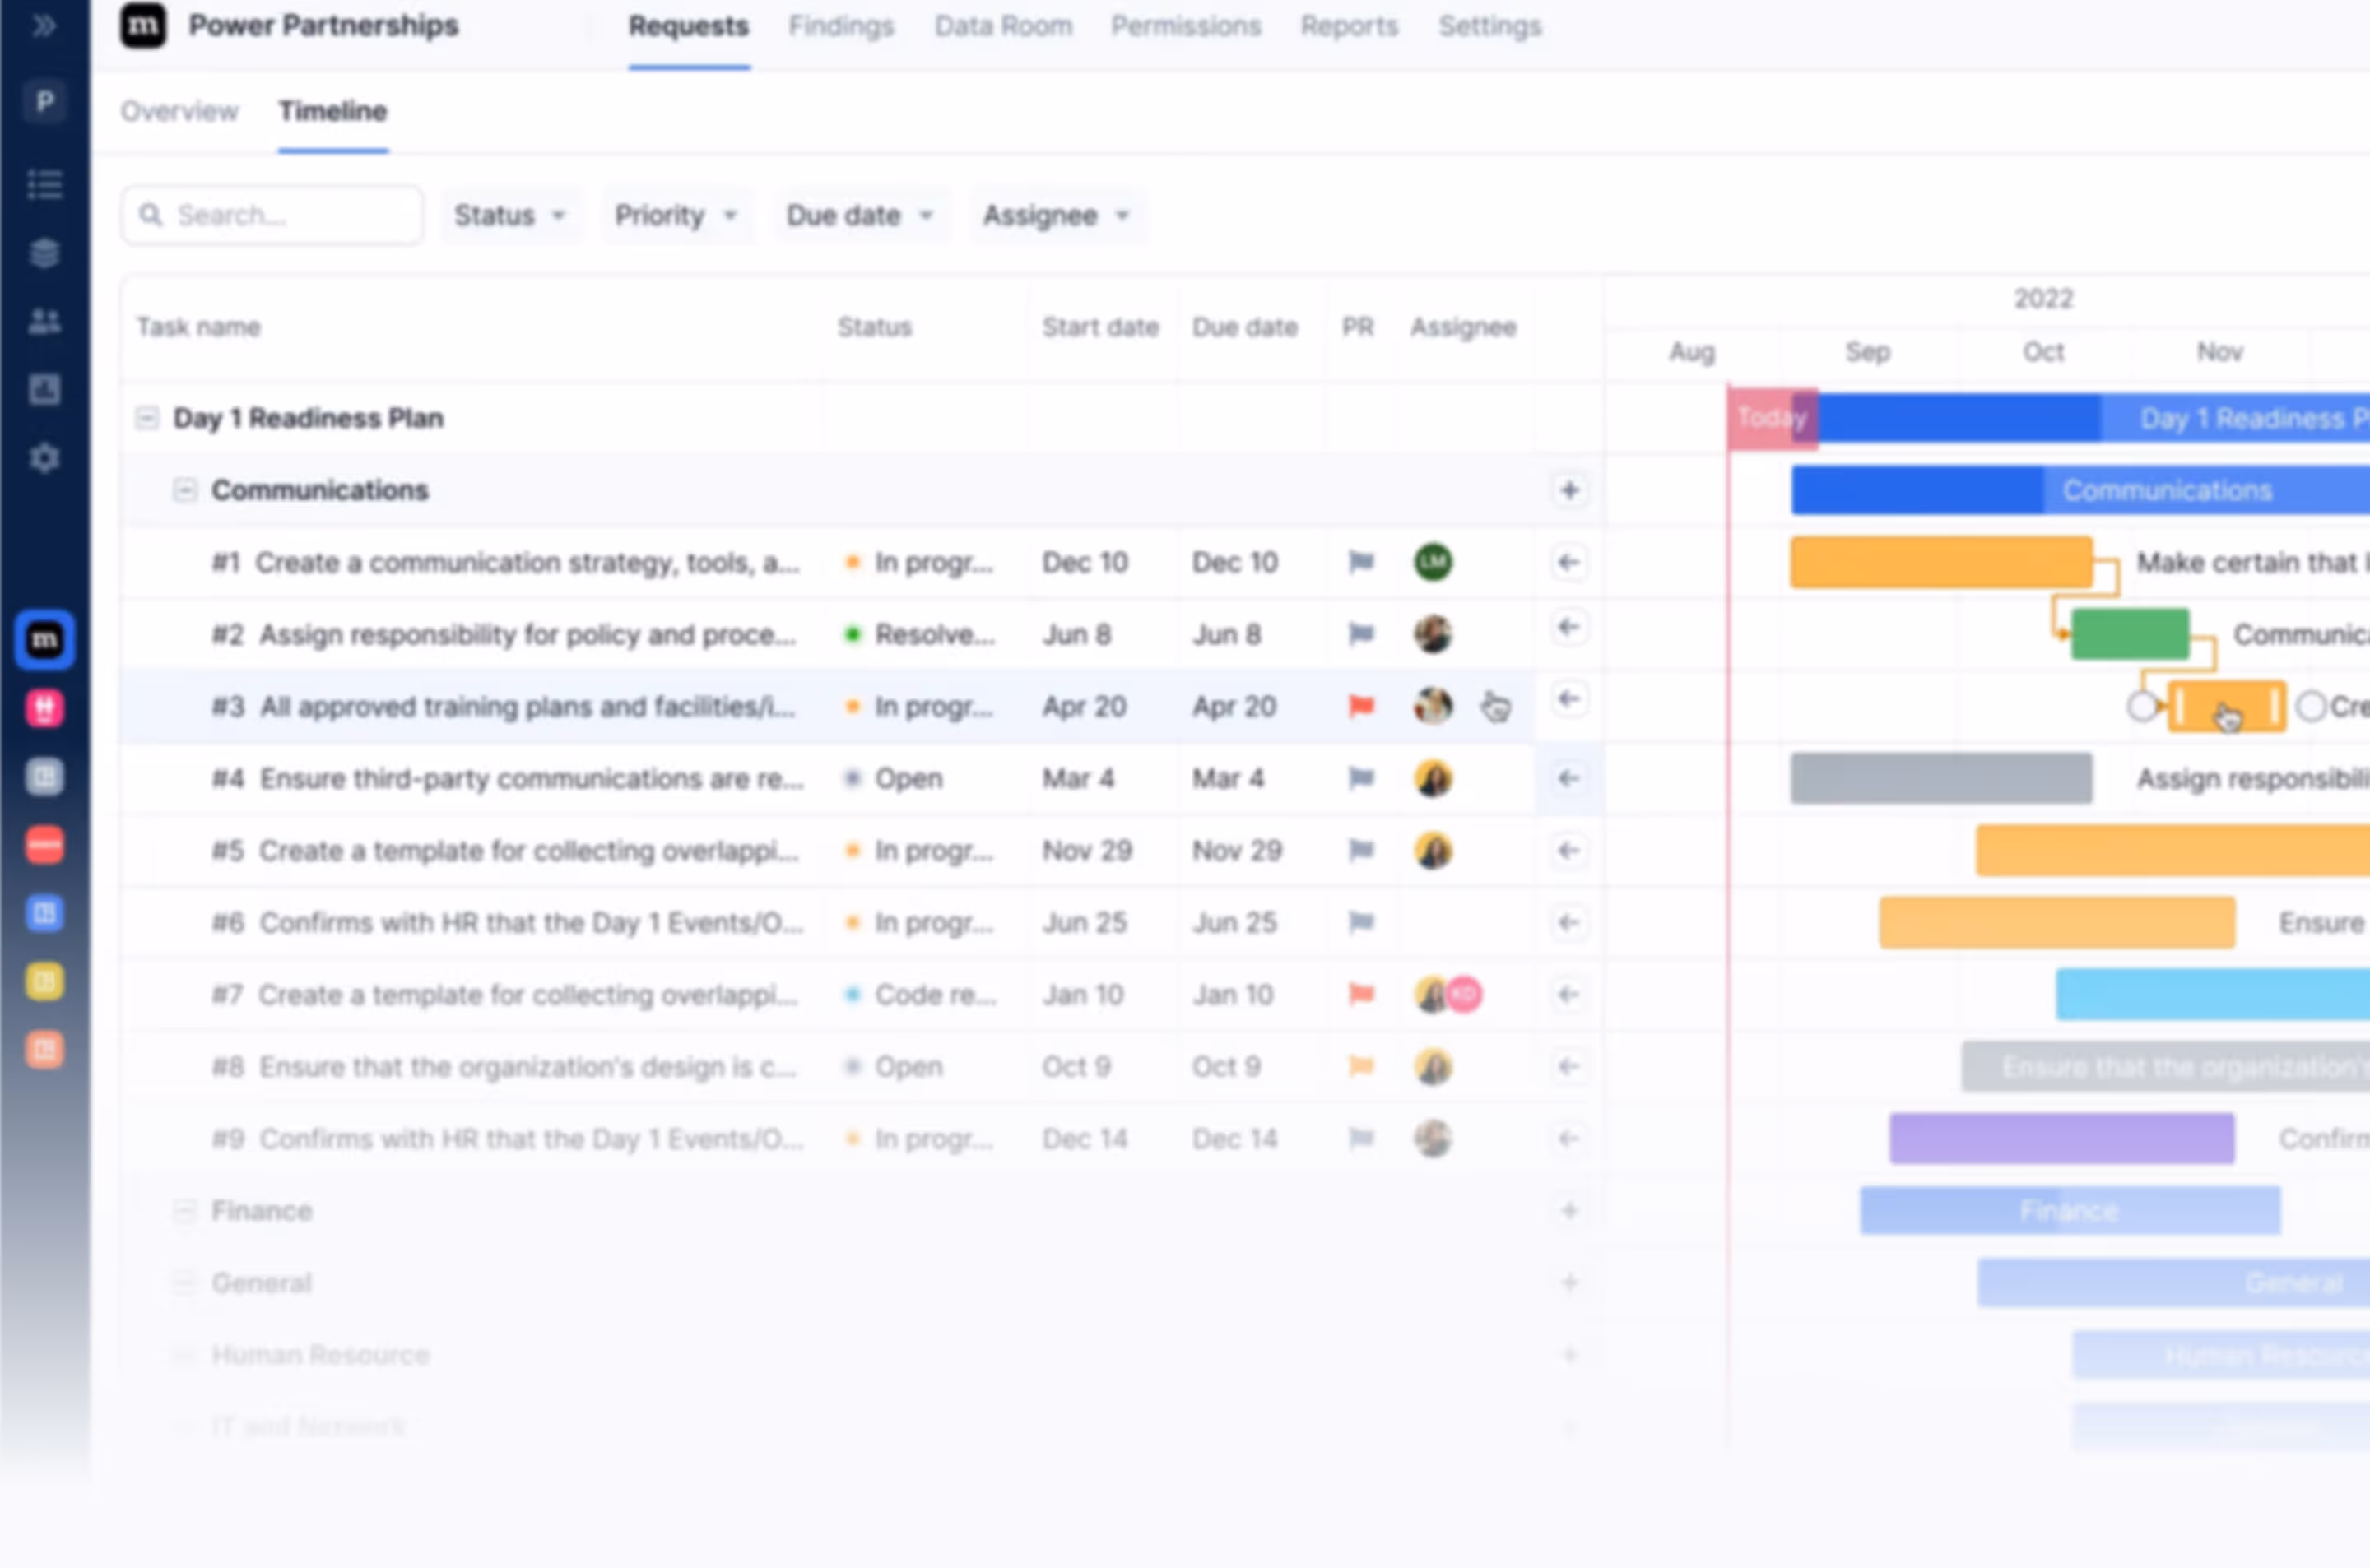
Task: Click the yellow priority flag on task #8
Action: pyautogui.click(x=1361, y=1066)
